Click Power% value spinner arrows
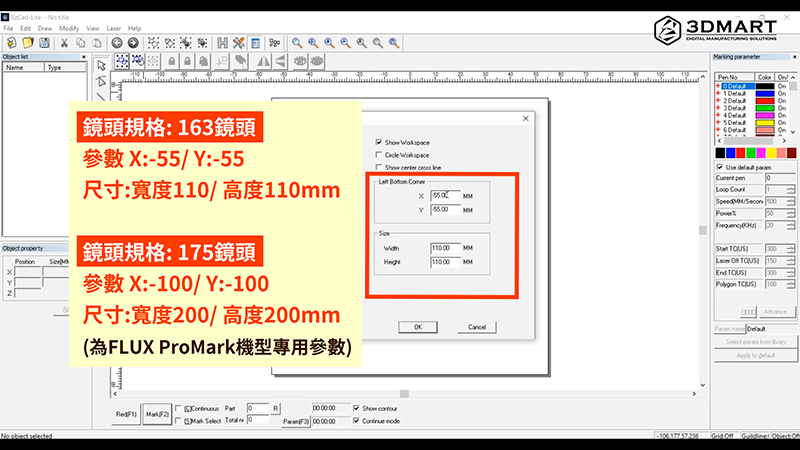 tap(790, 213)
